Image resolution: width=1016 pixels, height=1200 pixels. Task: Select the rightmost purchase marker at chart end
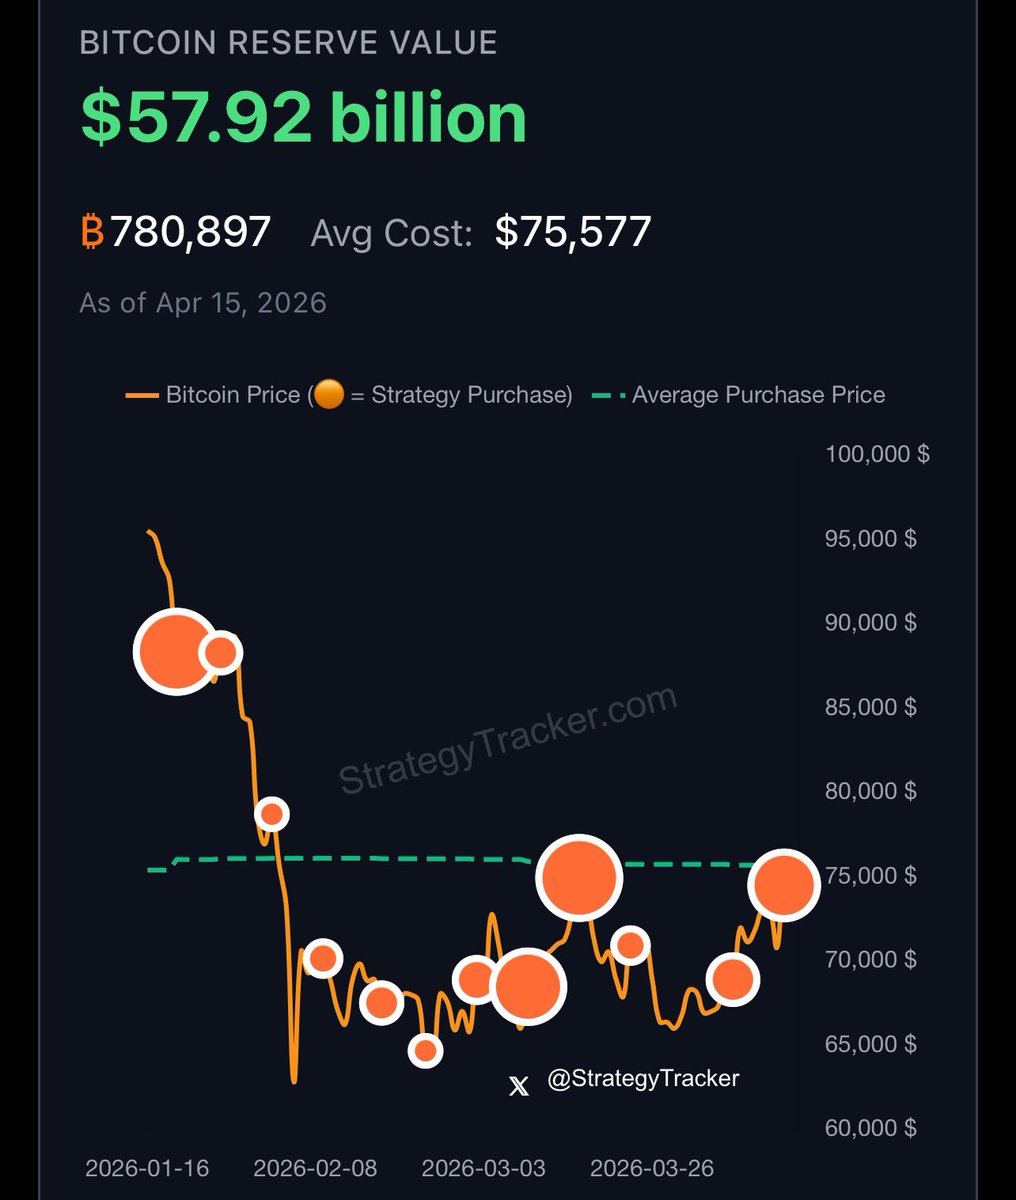785,884
